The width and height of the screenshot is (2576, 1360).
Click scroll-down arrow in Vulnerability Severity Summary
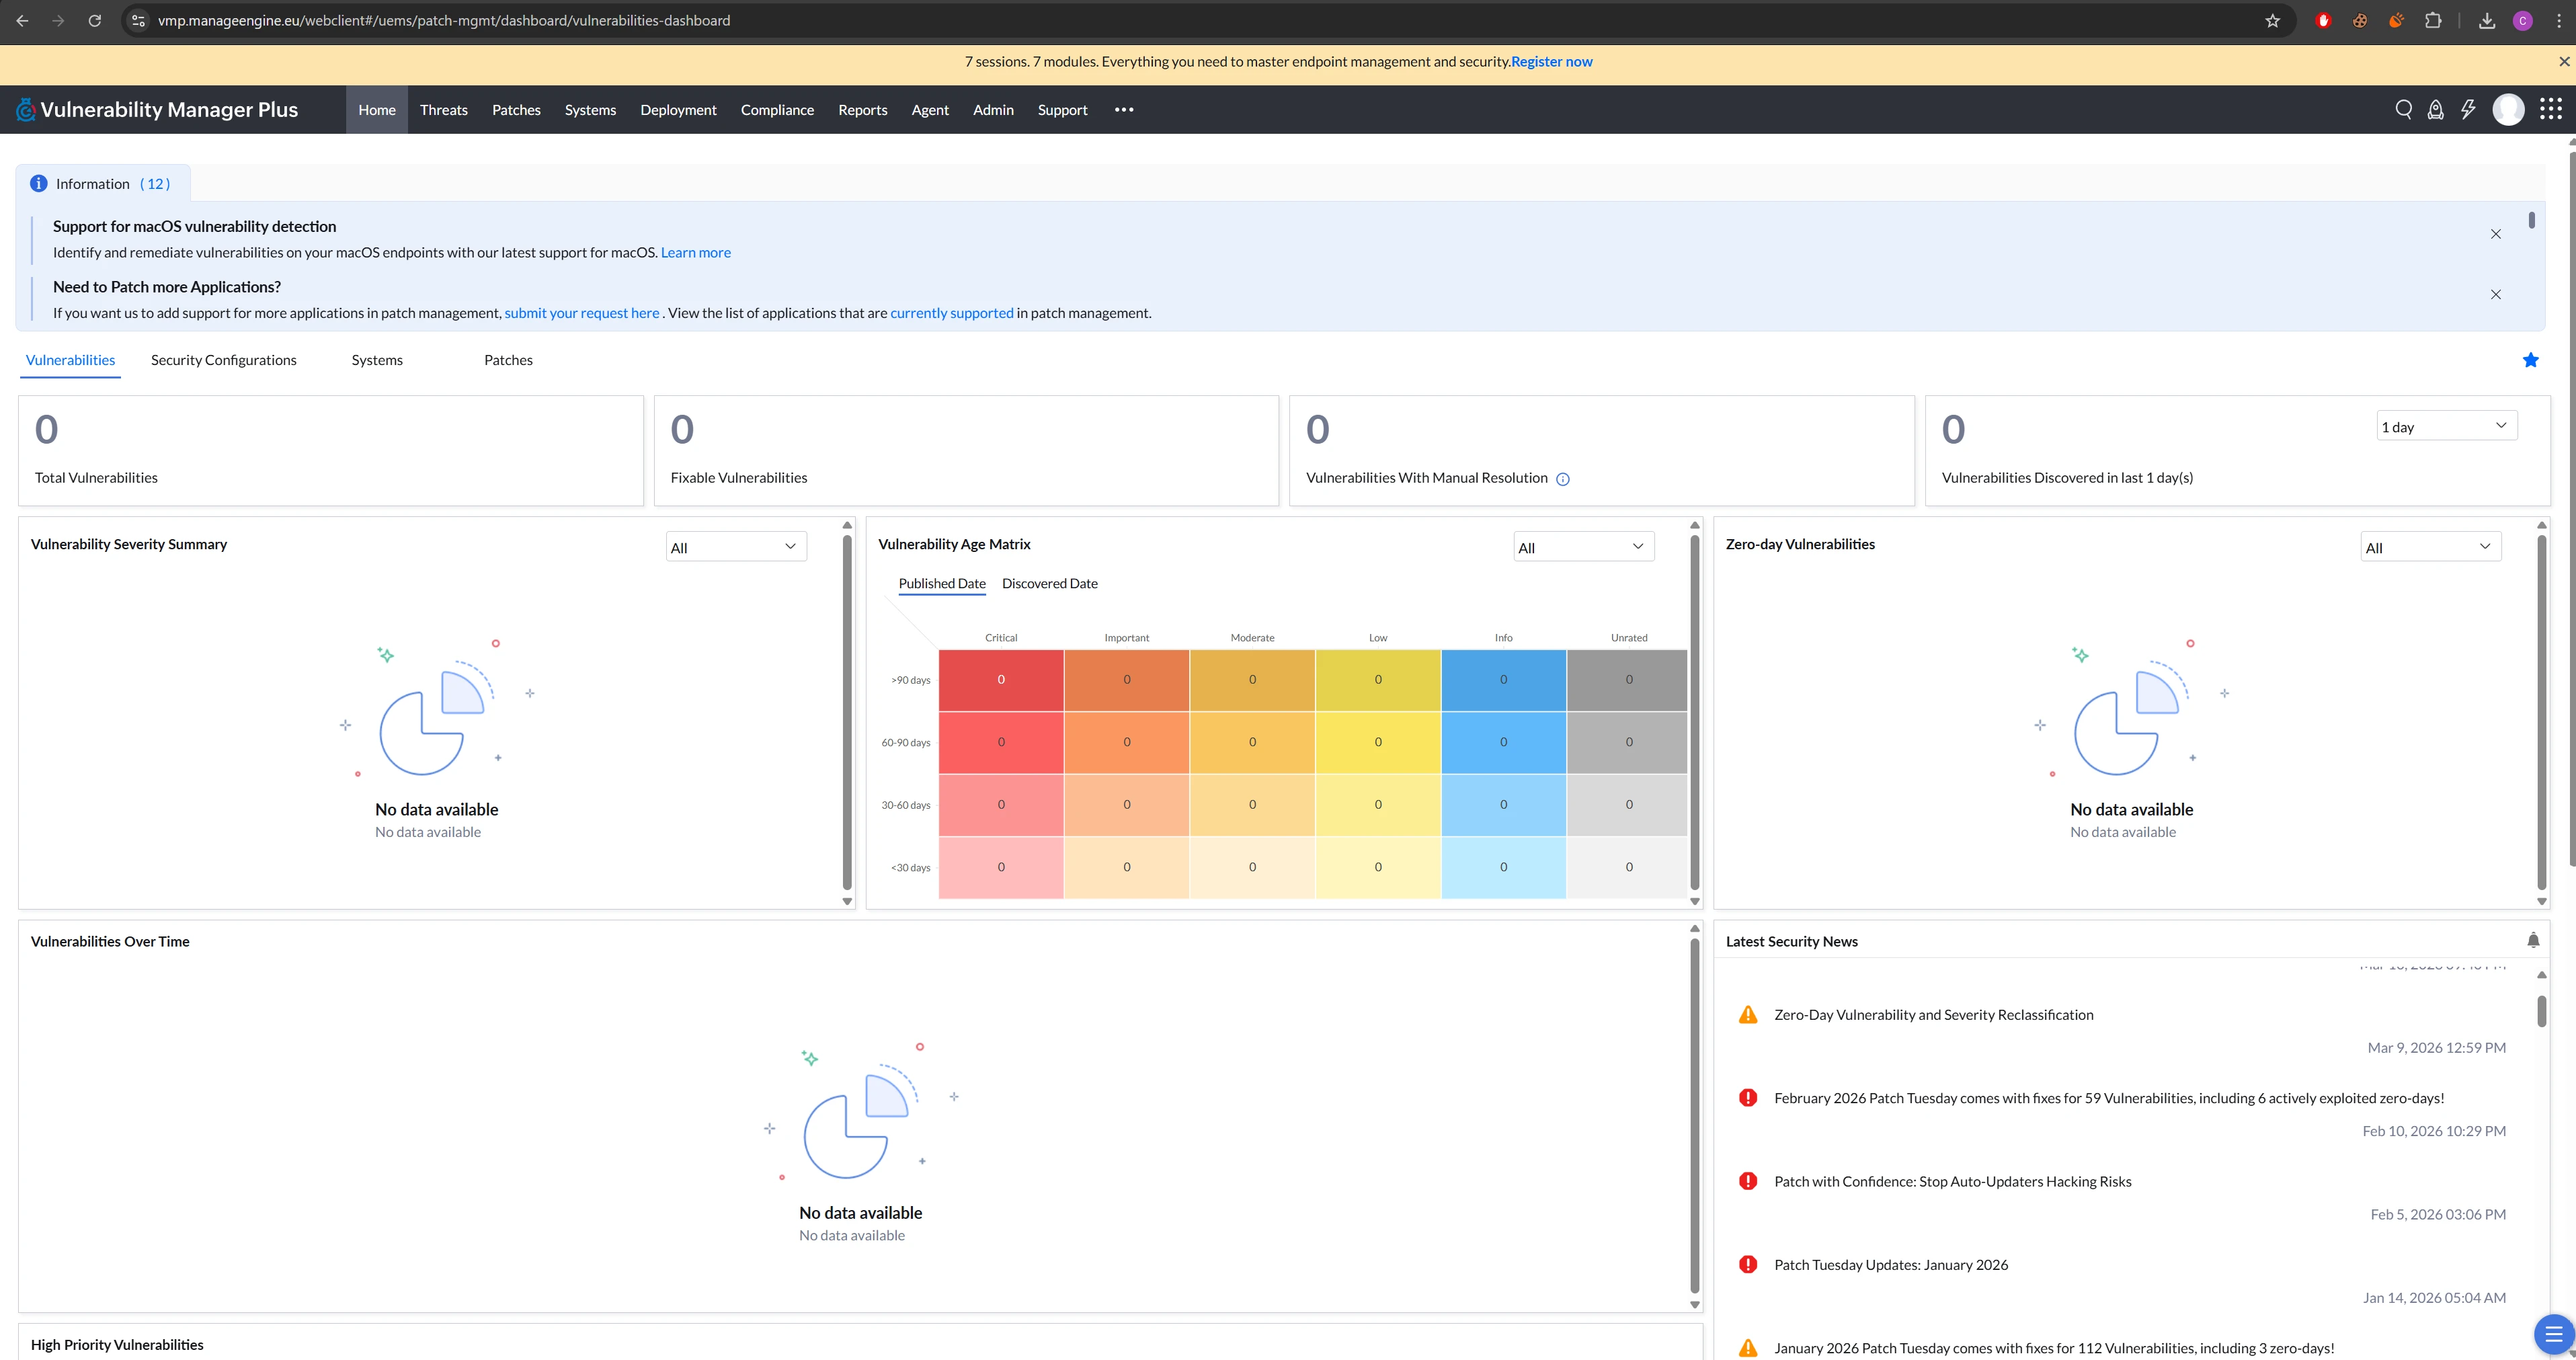(847, 901)
